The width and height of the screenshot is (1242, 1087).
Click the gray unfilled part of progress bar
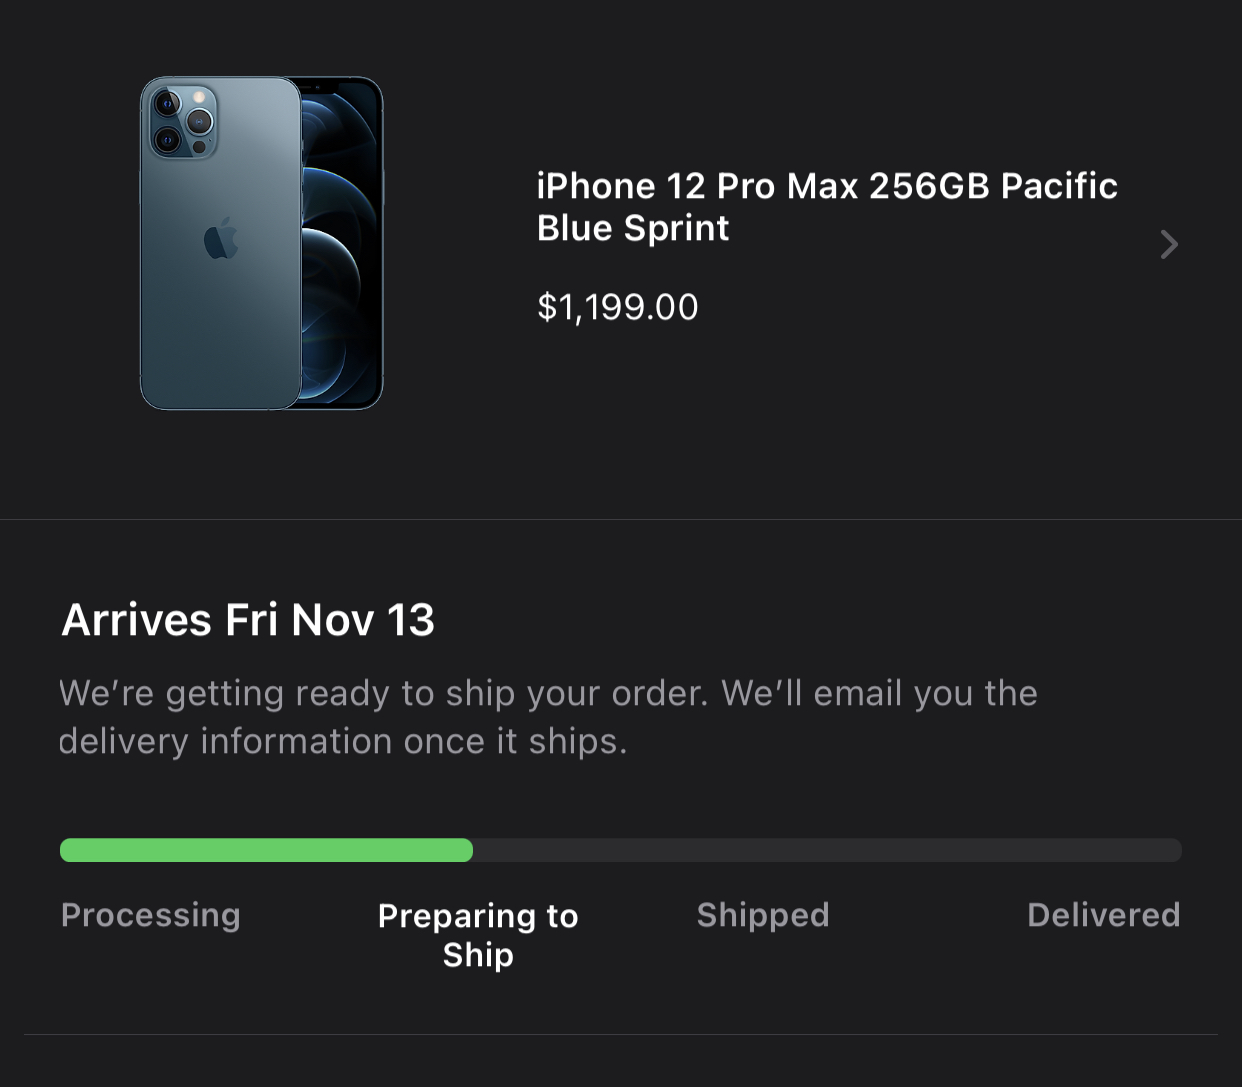coord(826,850)
